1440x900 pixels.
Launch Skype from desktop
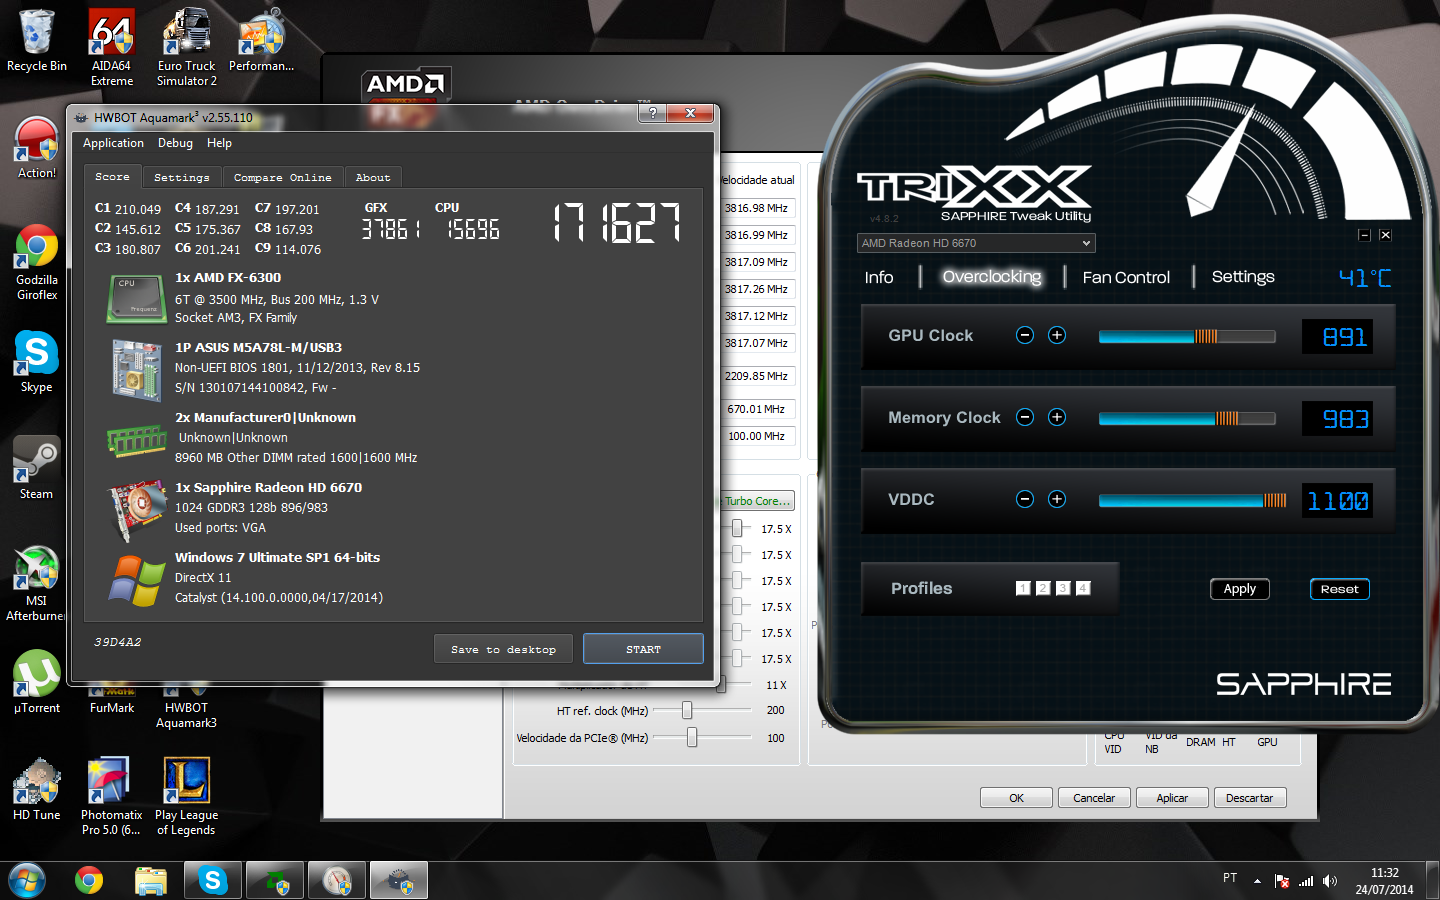[37, 362]
